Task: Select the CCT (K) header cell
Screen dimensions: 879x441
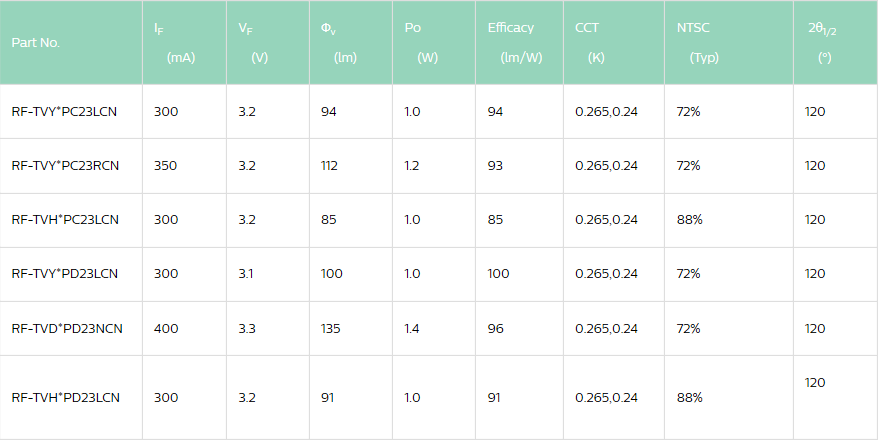Action: click(590, 42)
